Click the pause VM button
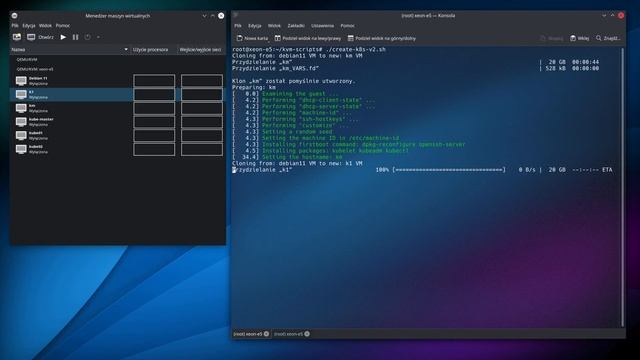 [76, 37]
